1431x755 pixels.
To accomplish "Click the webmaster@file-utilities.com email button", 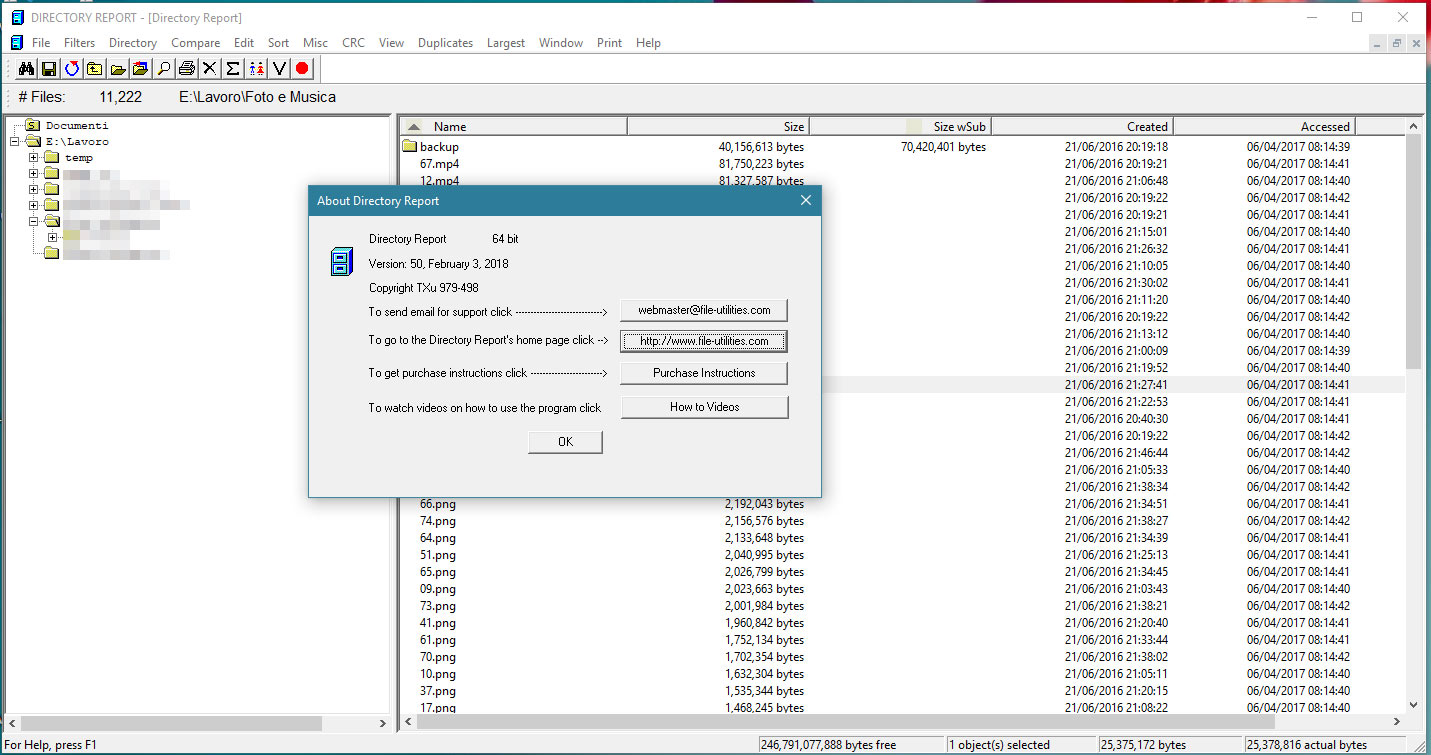I will (x=704, y=310).
